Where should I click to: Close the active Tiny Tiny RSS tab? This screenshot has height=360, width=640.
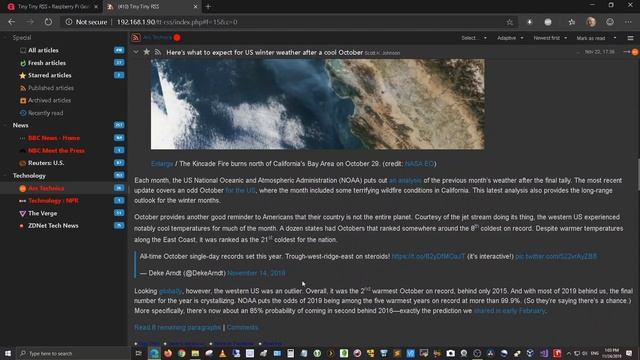coord(195,7)
